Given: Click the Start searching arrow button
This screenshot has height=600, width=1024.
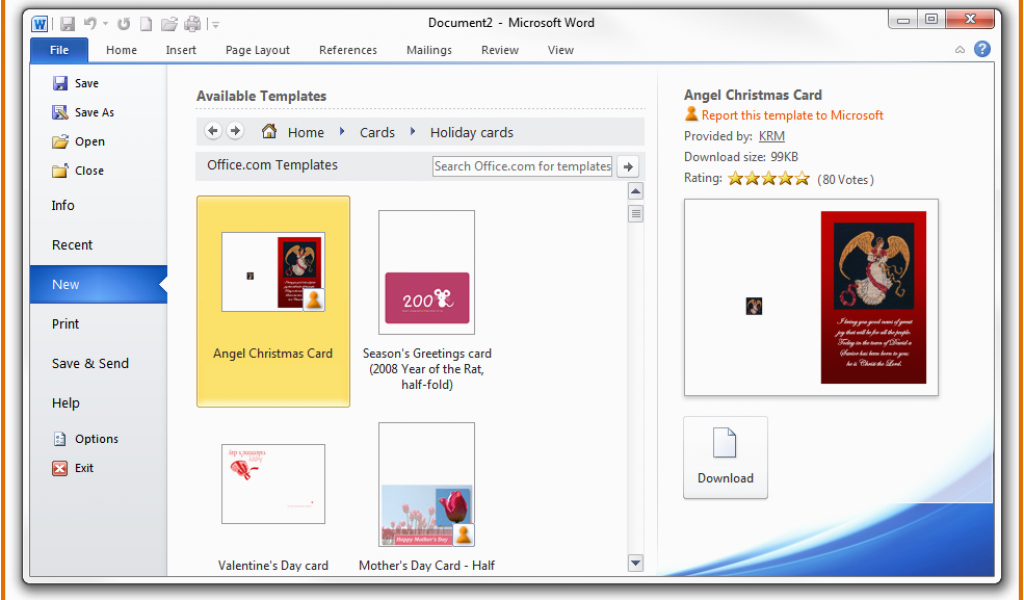Looking at the screenshot, I should 628,166.
